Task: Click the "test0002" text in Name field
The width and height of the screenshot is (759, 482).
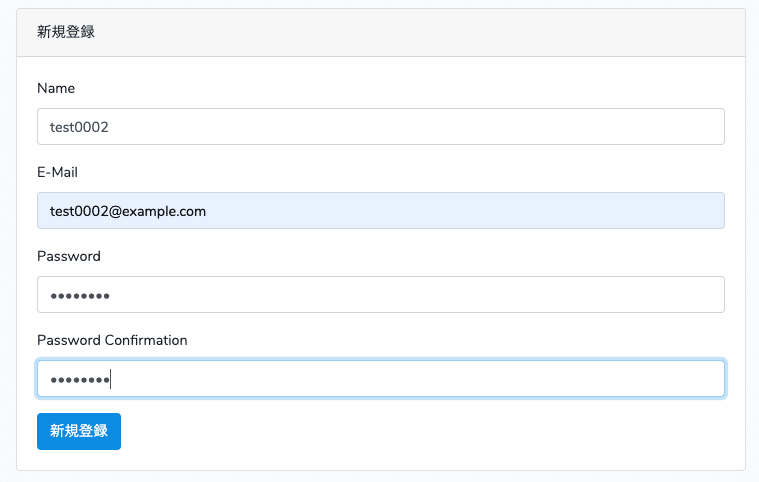Action: point(79,127)
